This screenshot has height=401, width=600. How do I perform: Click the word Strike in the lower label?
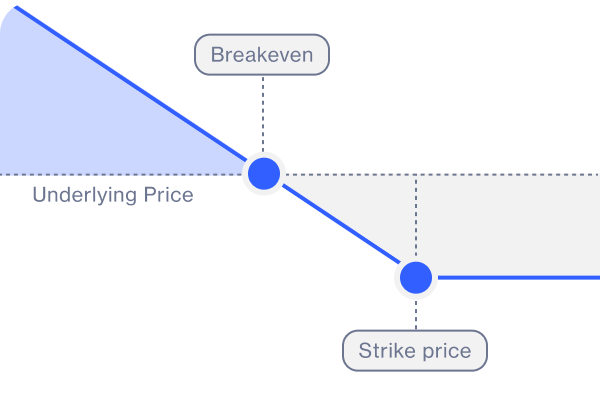click(x=386, y=350)
